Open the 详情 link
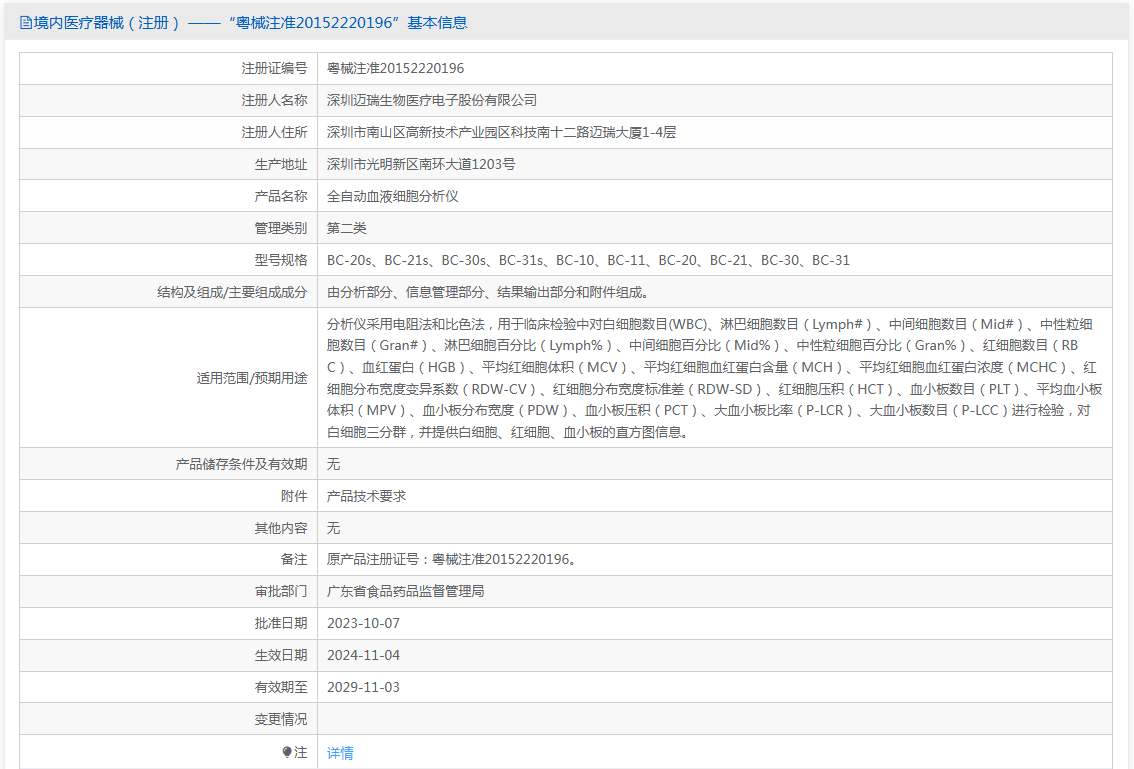 click(x=340, y=753)
